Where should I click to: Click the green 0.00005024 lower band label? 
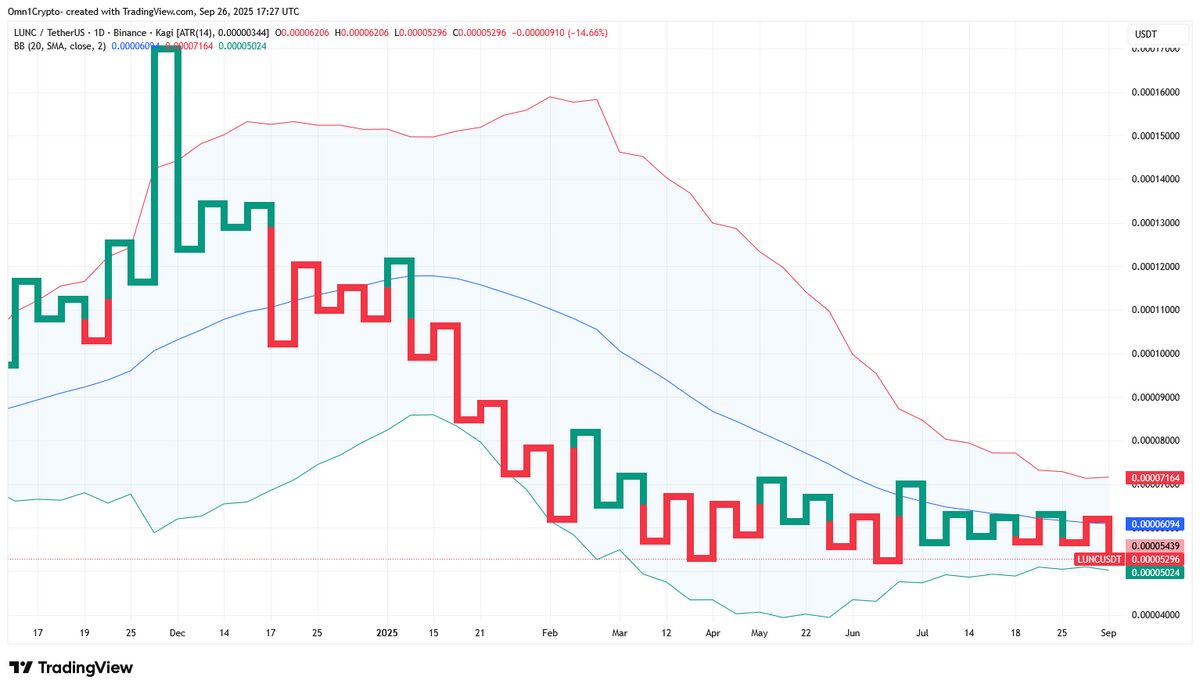point(1154,572)
